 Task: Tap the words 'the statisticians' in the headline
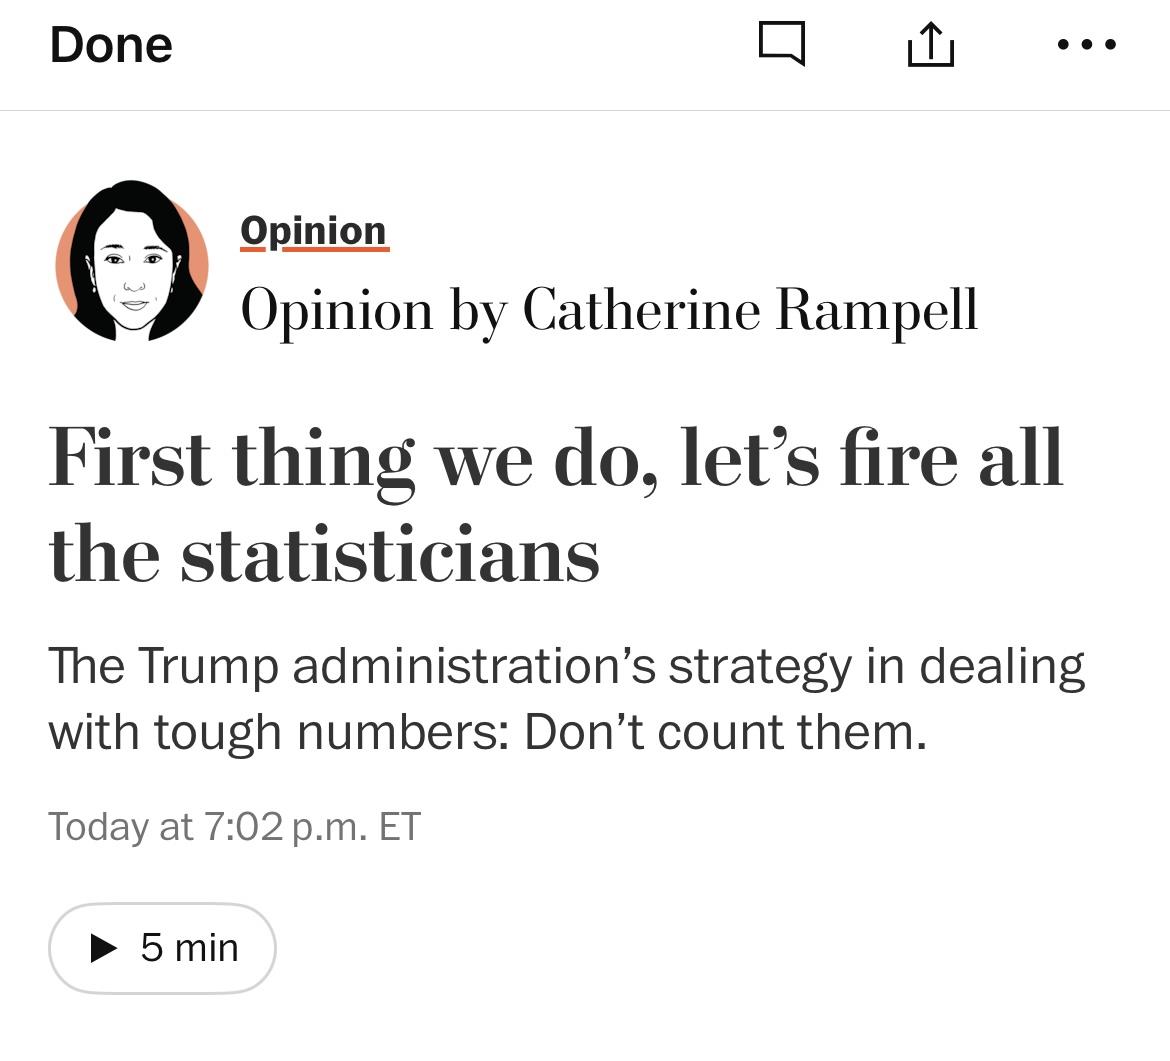click(324, 554)
